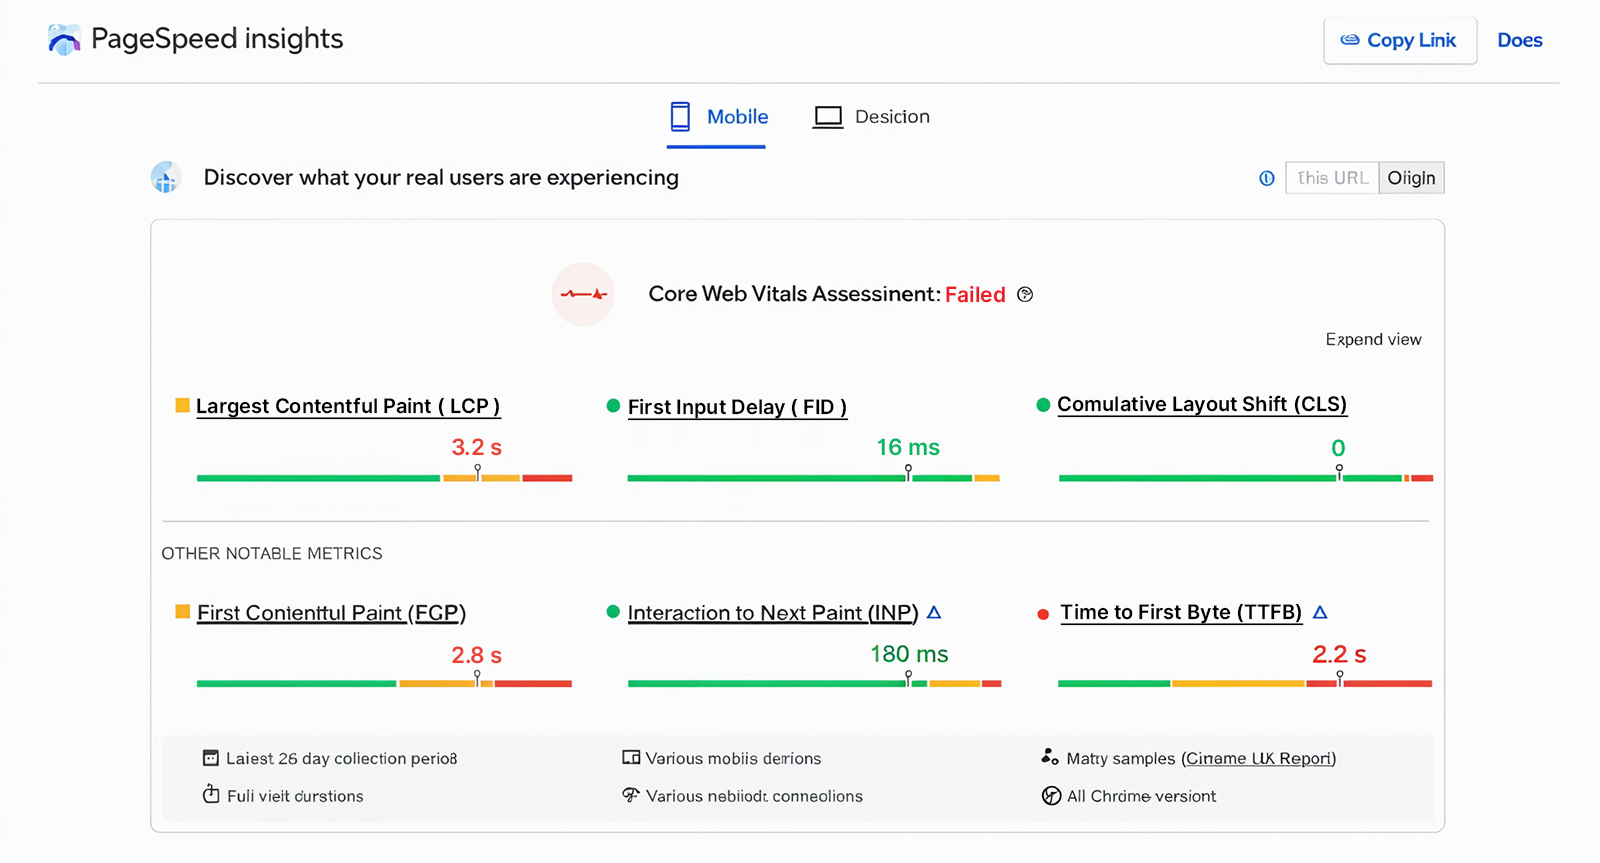This screenshot has height=863, width=1600.
Task: Click the experimental triangle icon beside TTFB
Action: [x=1320, y=612]
